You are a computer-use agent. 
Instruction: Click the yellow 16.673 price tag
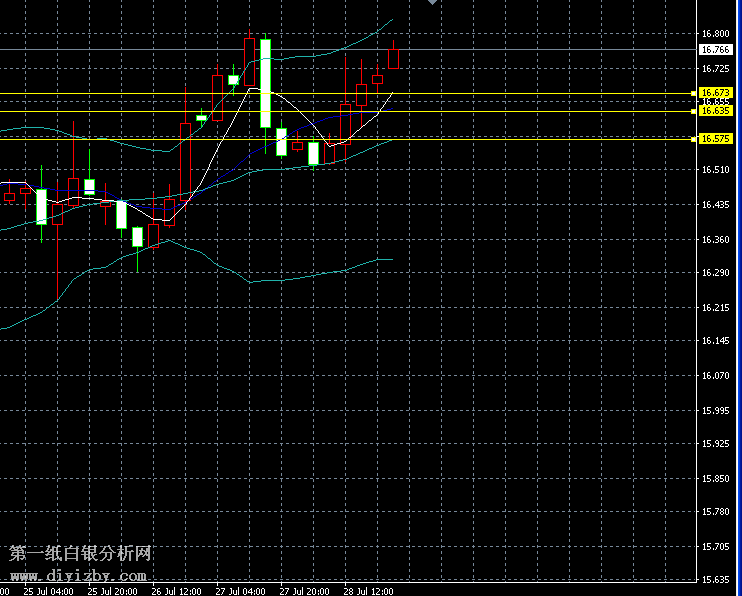pos(717,93)
